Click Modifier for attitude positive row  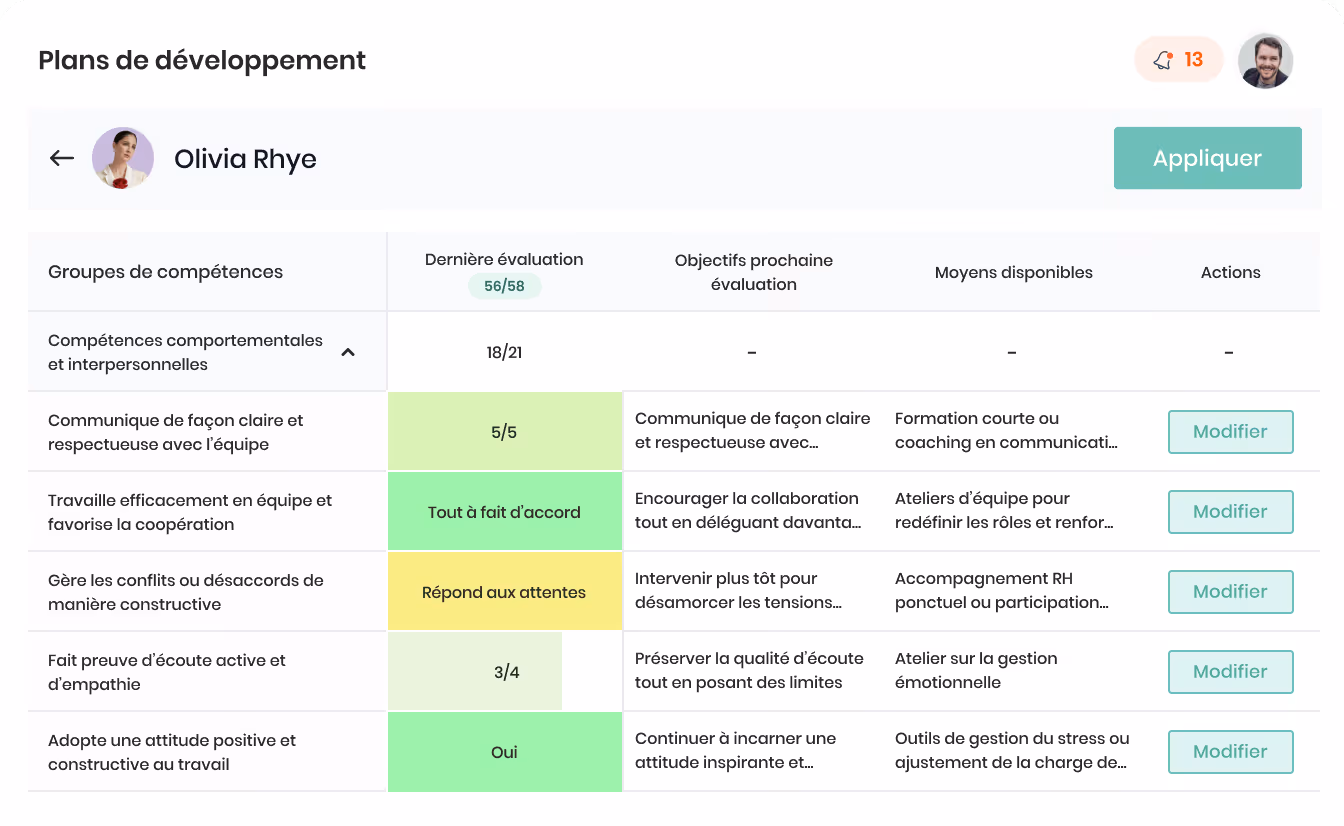(1230, 752)
